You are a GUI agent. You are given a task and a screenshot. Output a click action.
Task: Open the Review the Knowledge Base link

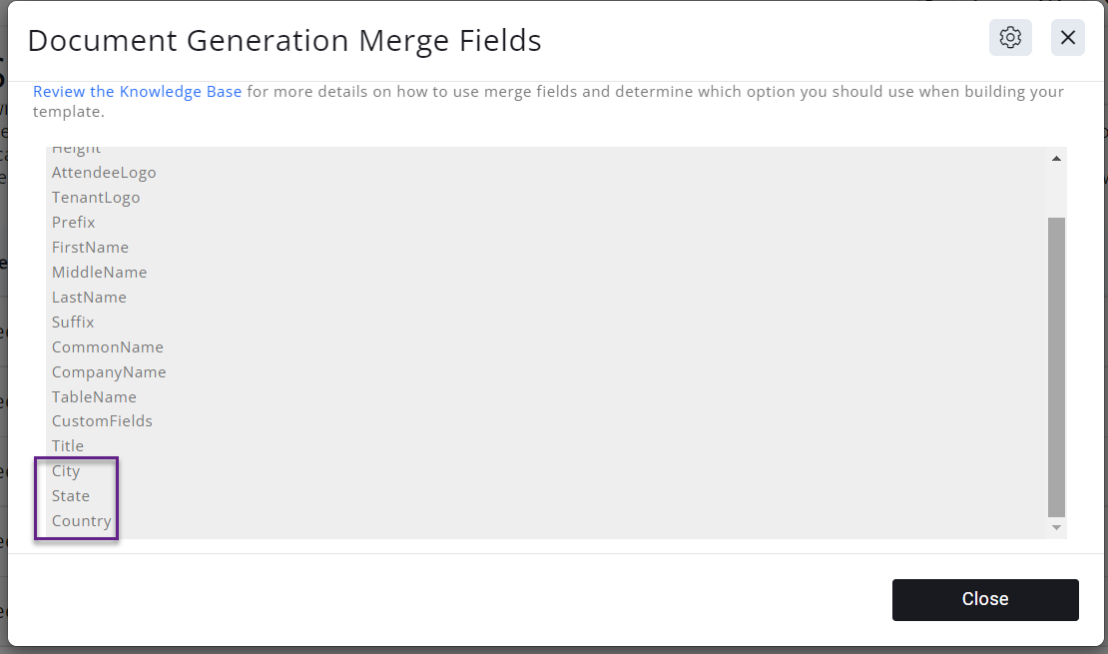137,92
